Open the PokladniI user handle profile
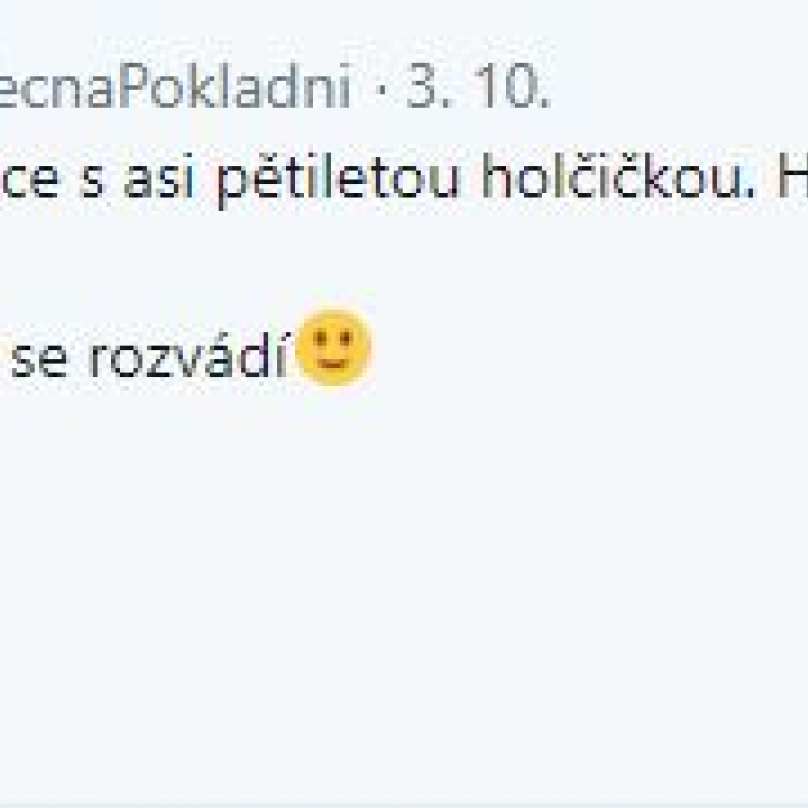808x808 pixels. (175, 86)
